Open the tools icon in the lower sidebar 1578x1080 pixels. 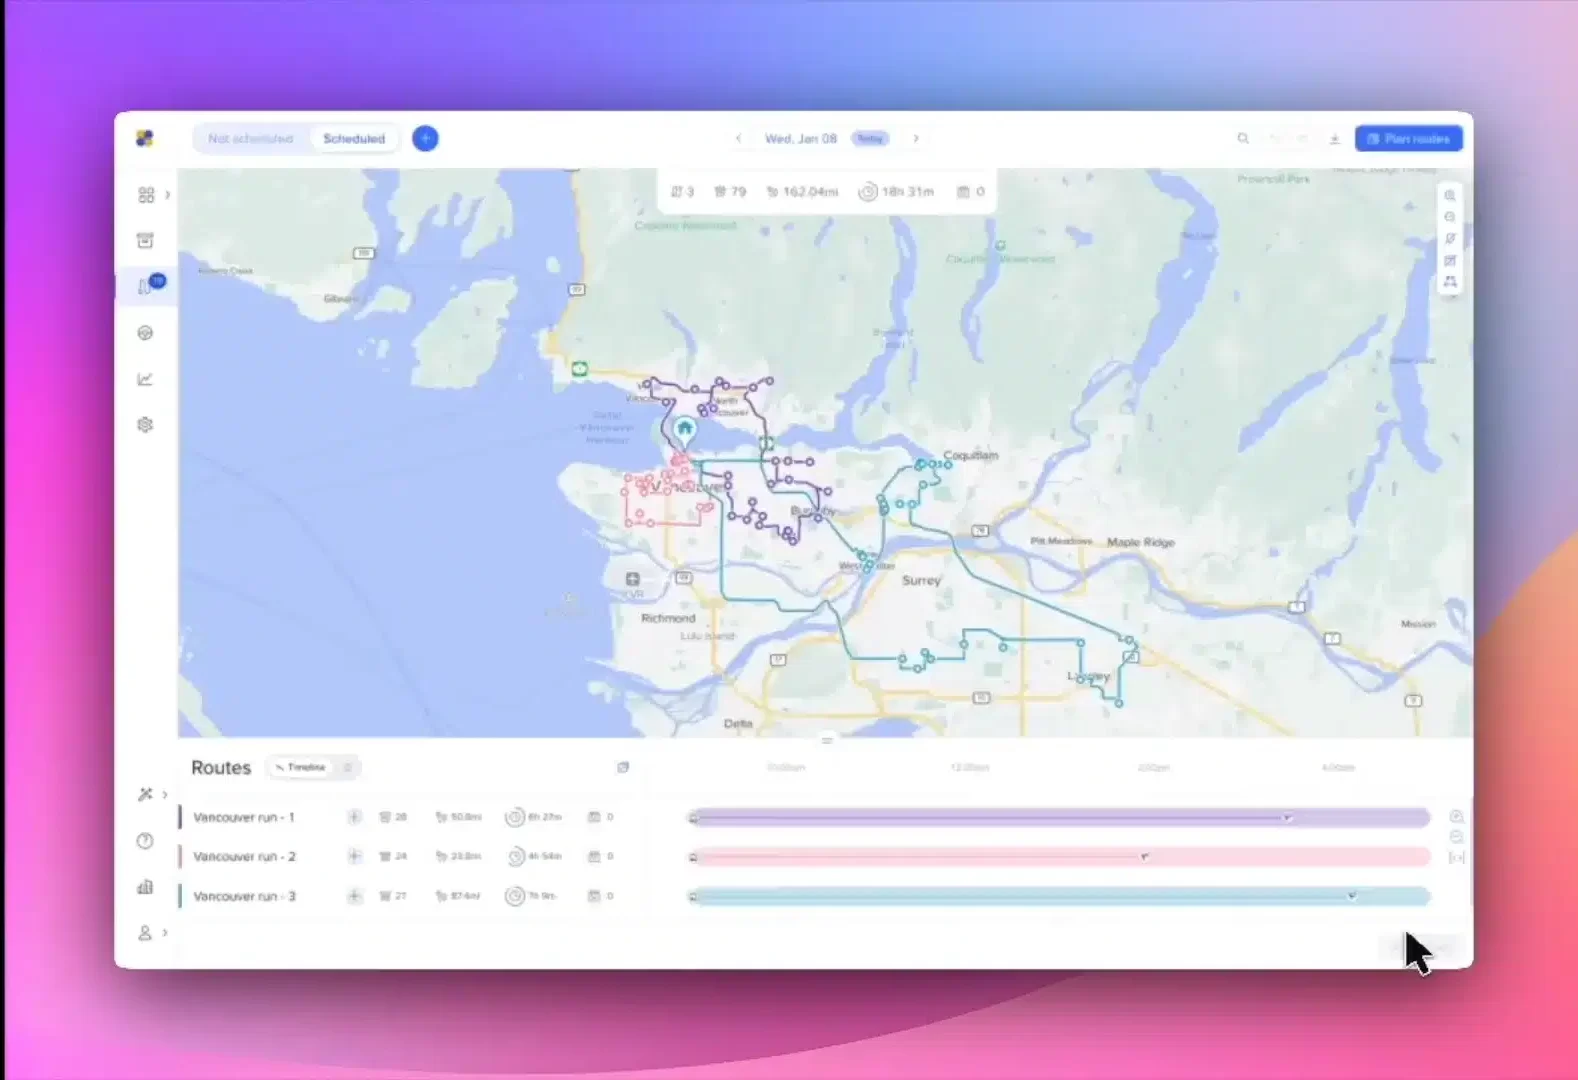point(145,794)
